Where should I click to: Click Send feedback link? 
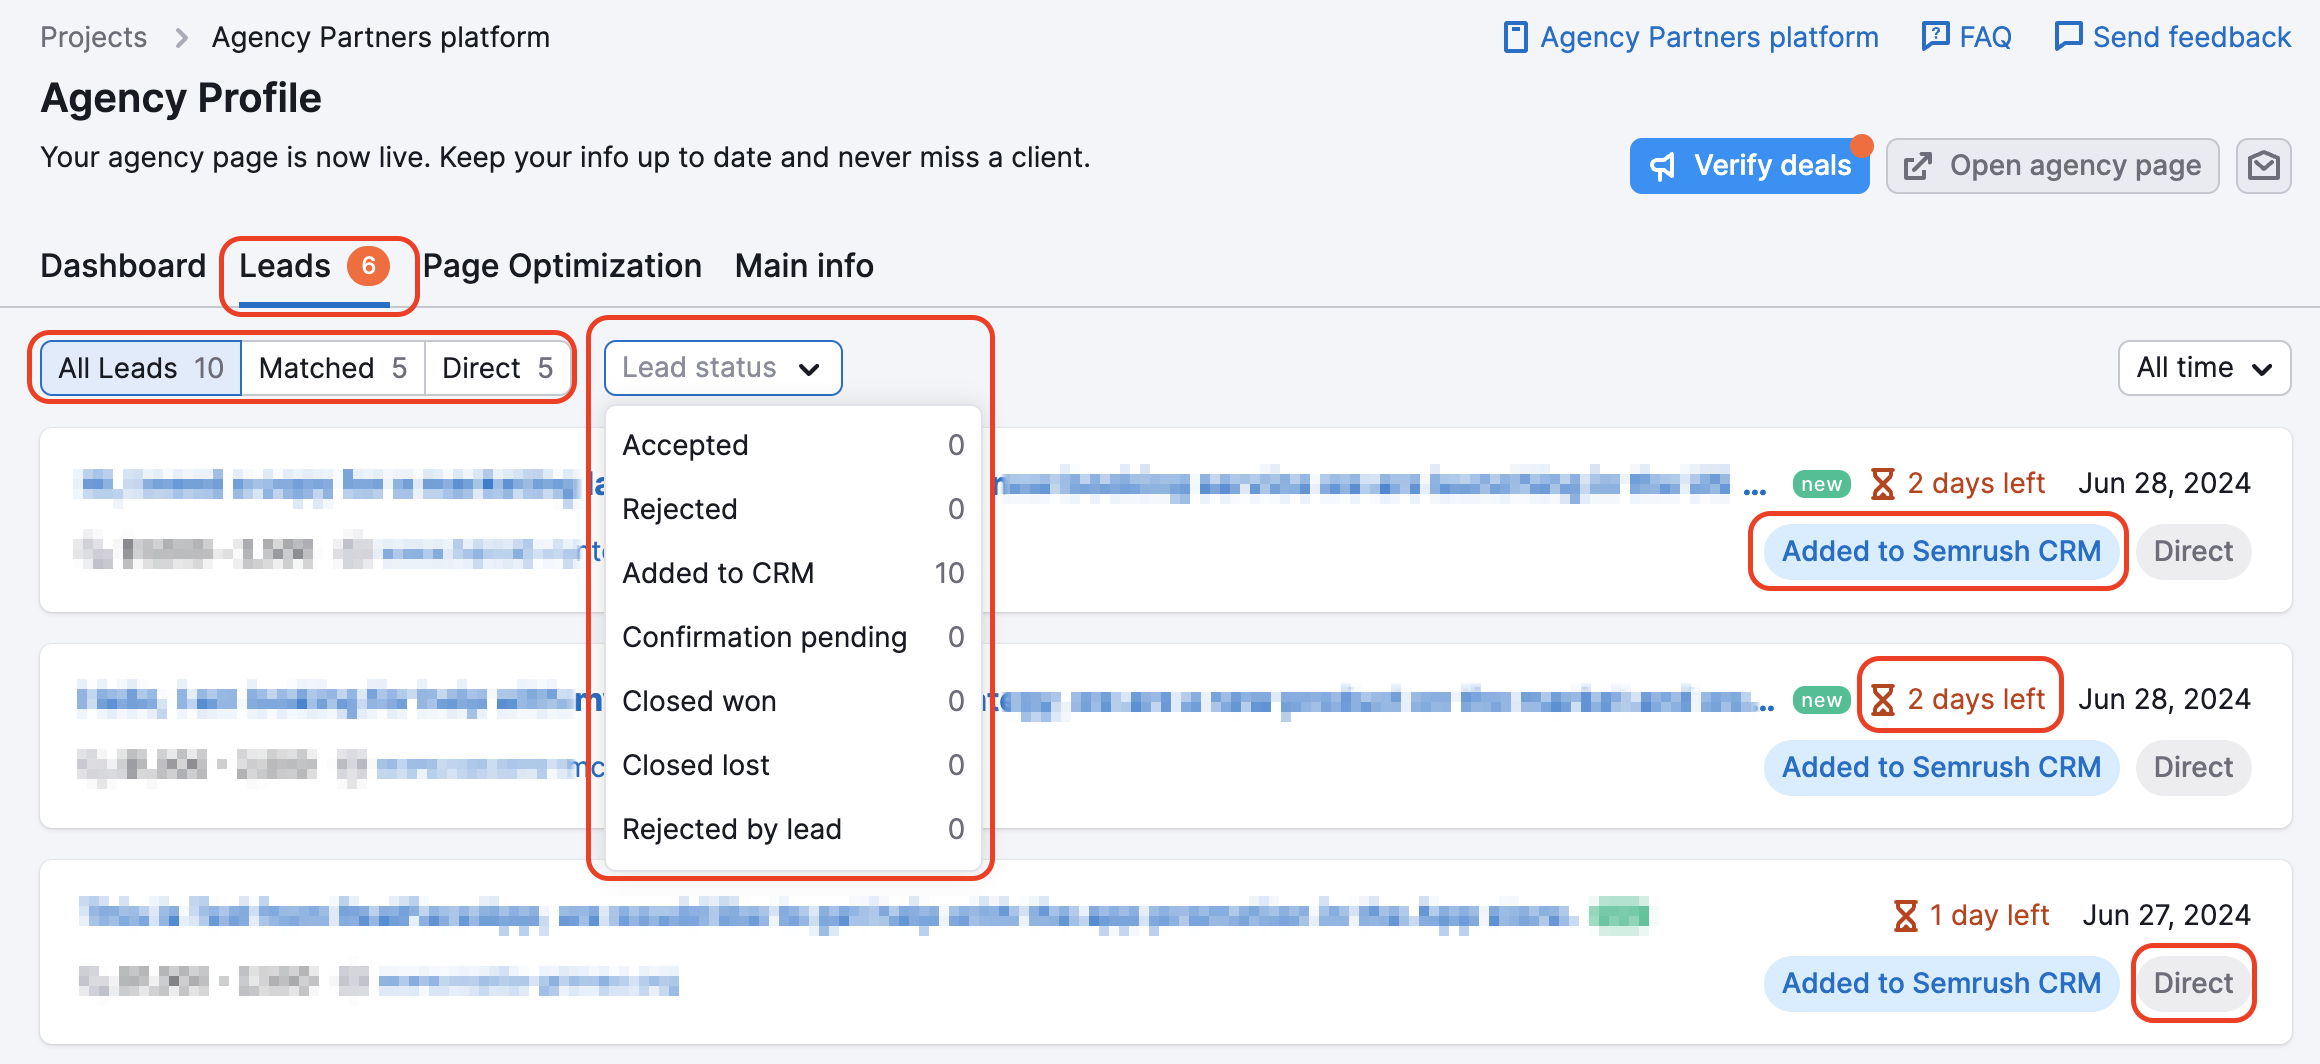[x=2172, y=37]
